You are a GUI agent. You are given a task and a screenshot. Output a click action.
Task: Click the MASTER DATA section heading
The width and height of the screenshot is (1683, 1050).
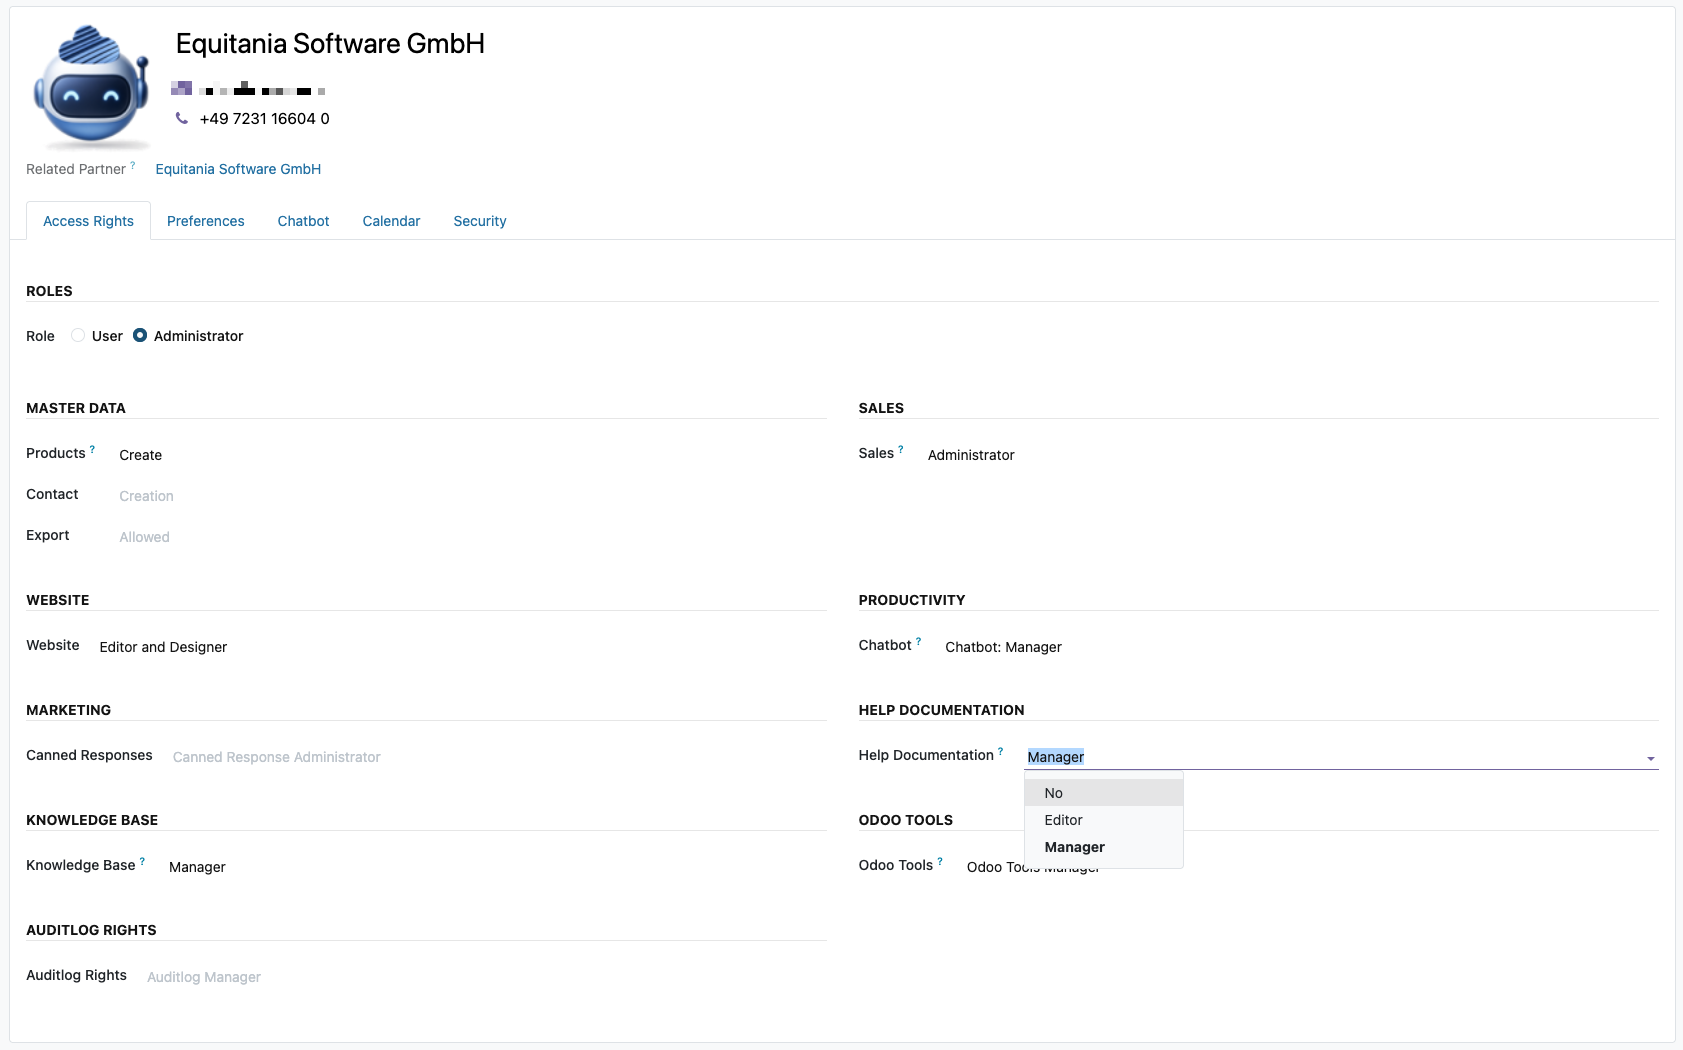coord(76,408)
